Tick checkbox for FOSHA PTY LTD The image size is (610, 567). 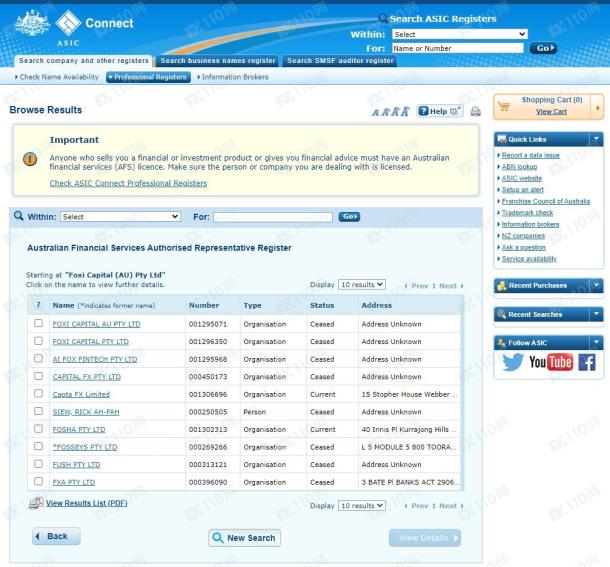click(39, 428)
